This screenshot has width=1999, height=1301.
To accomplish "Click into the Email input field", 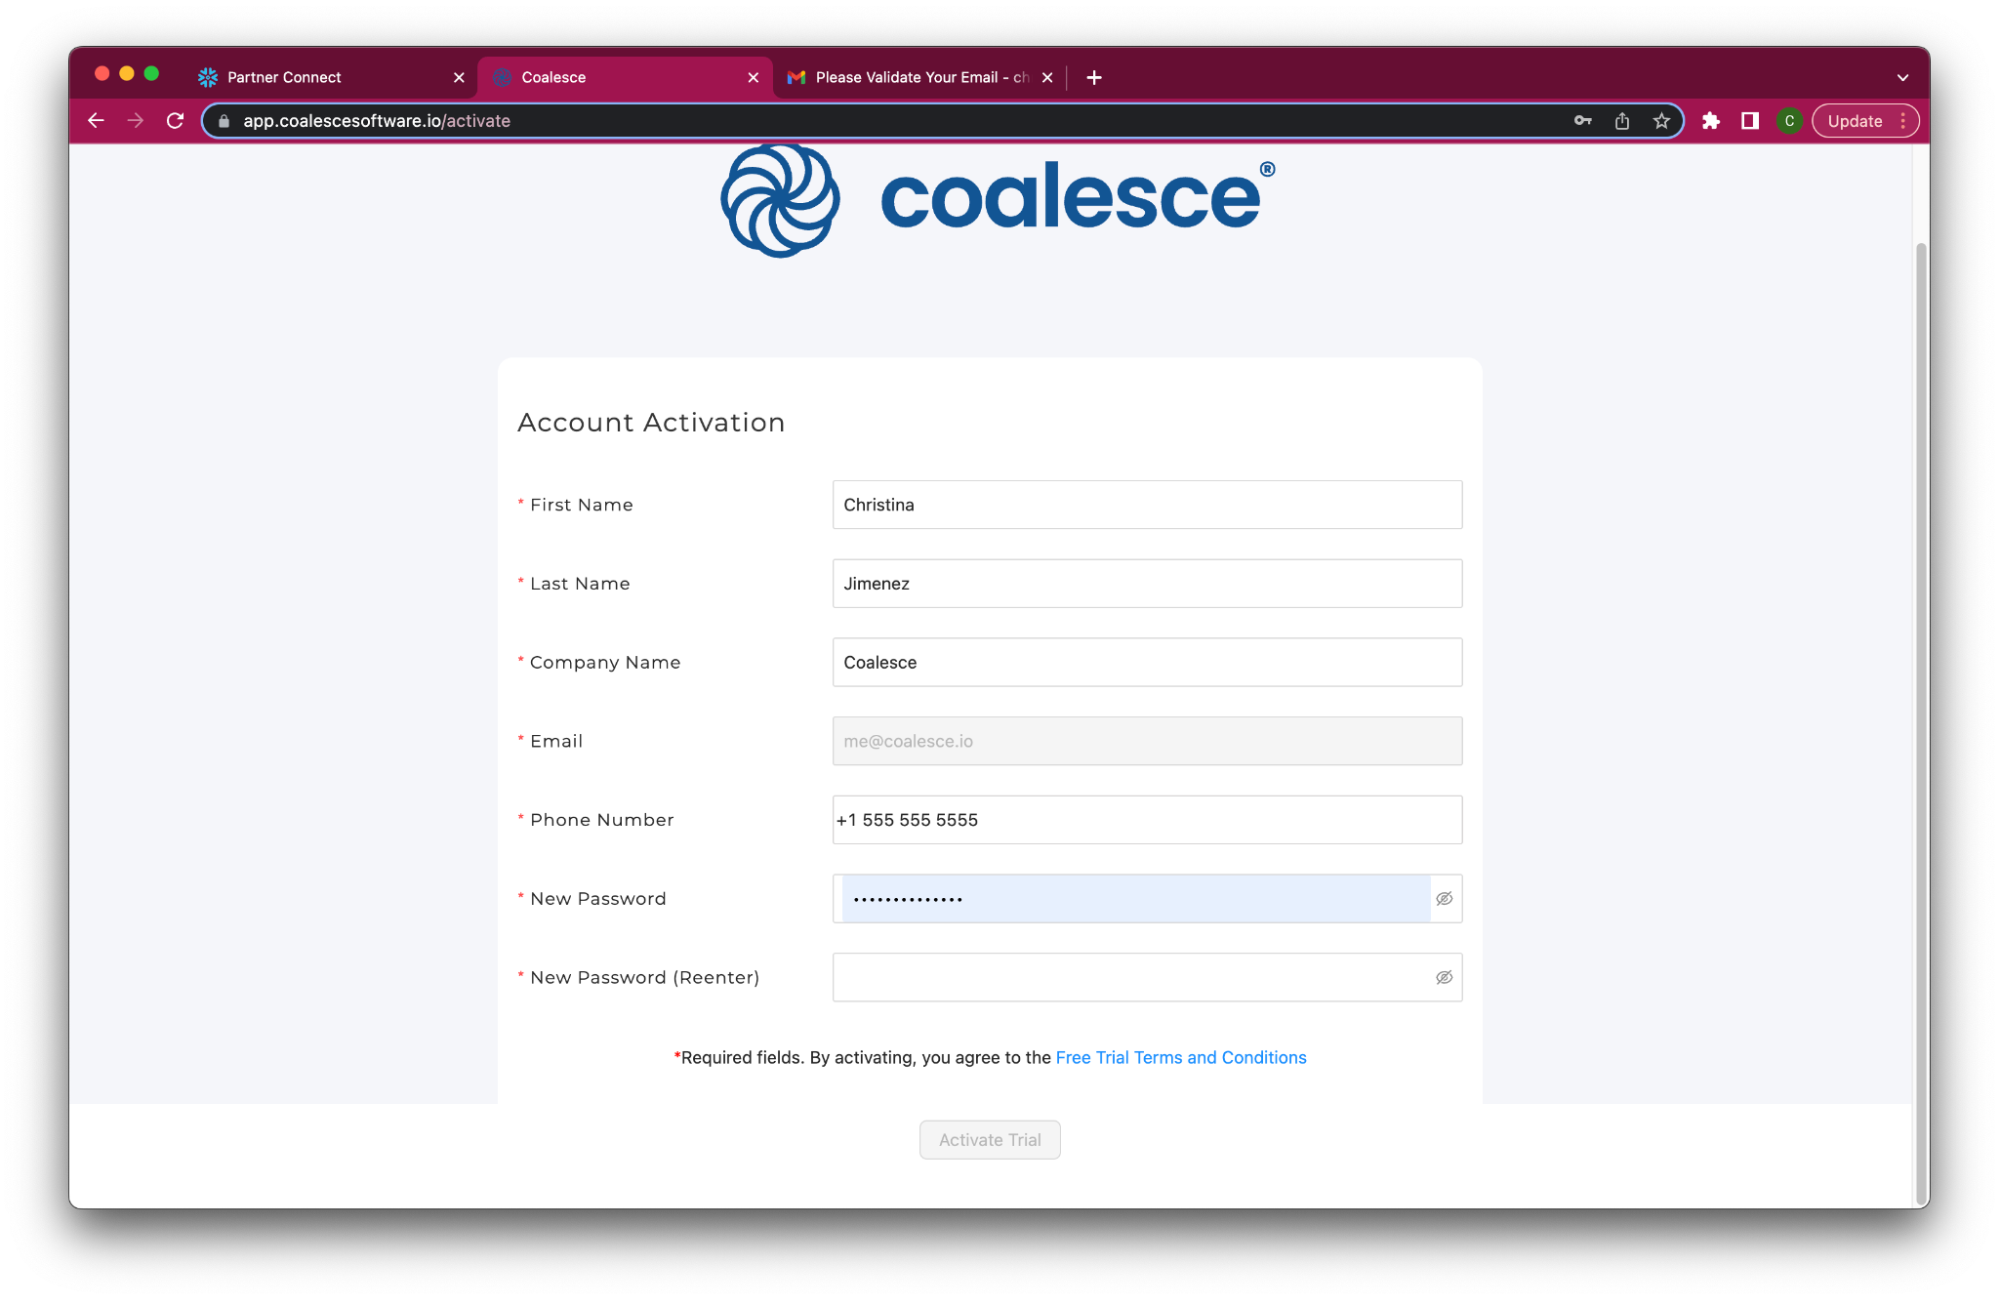I will [x=1147, y=740].
